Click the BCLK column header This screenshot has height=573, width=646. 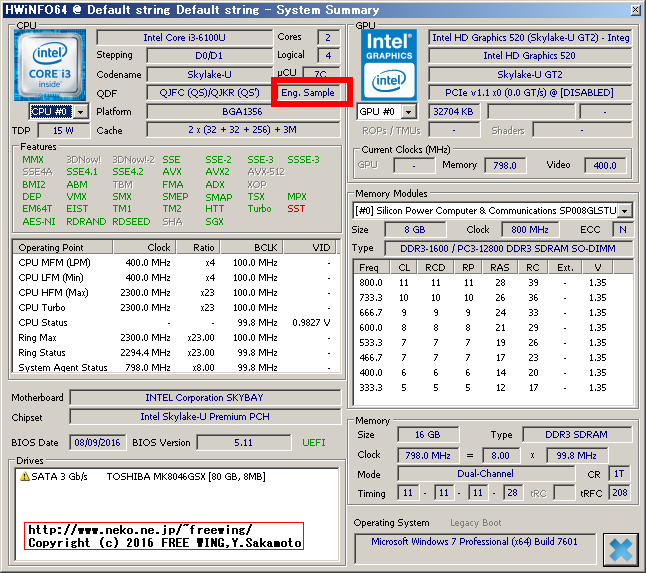coord(252,248)
